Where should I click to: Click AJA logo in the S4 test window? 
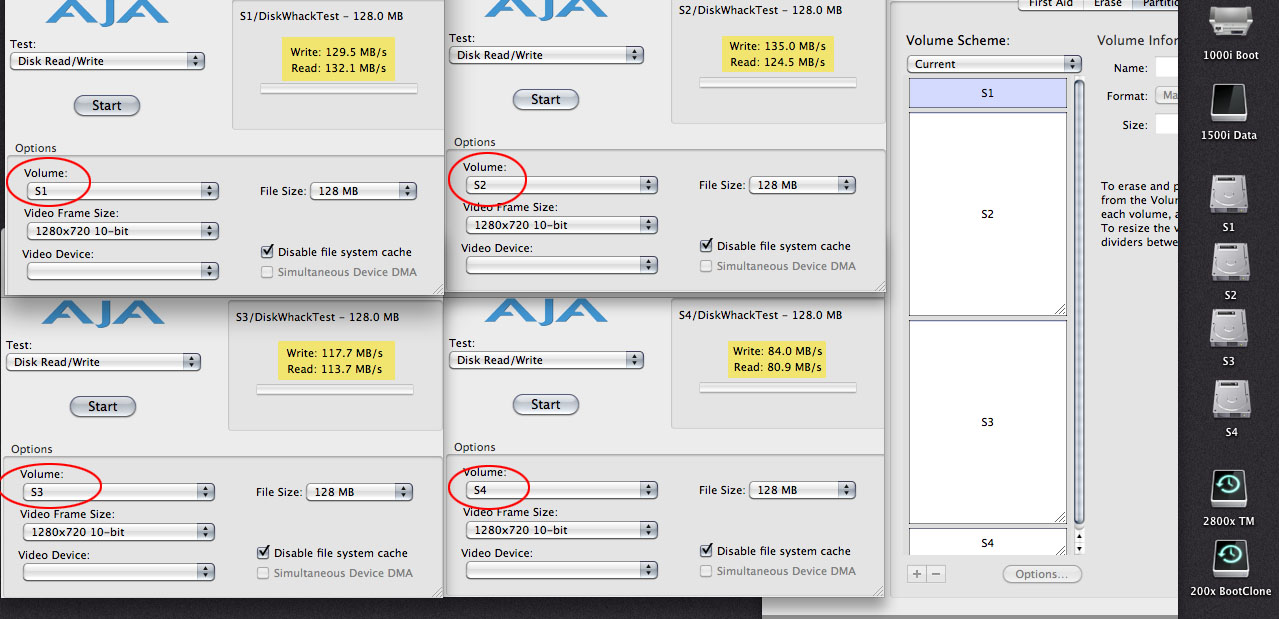(545, 310)
